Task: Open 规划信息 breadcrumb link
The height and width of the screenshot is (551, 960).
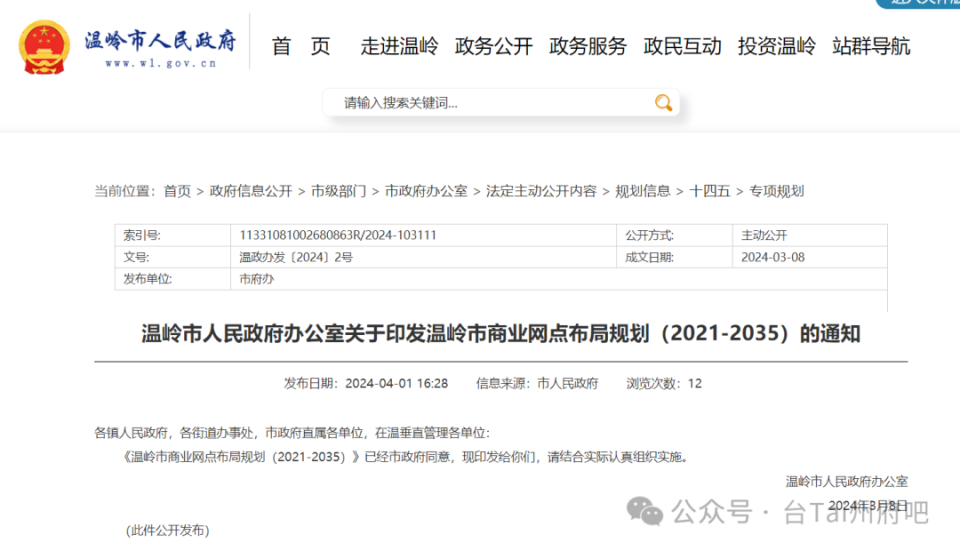Action: [x=643, y=191]
